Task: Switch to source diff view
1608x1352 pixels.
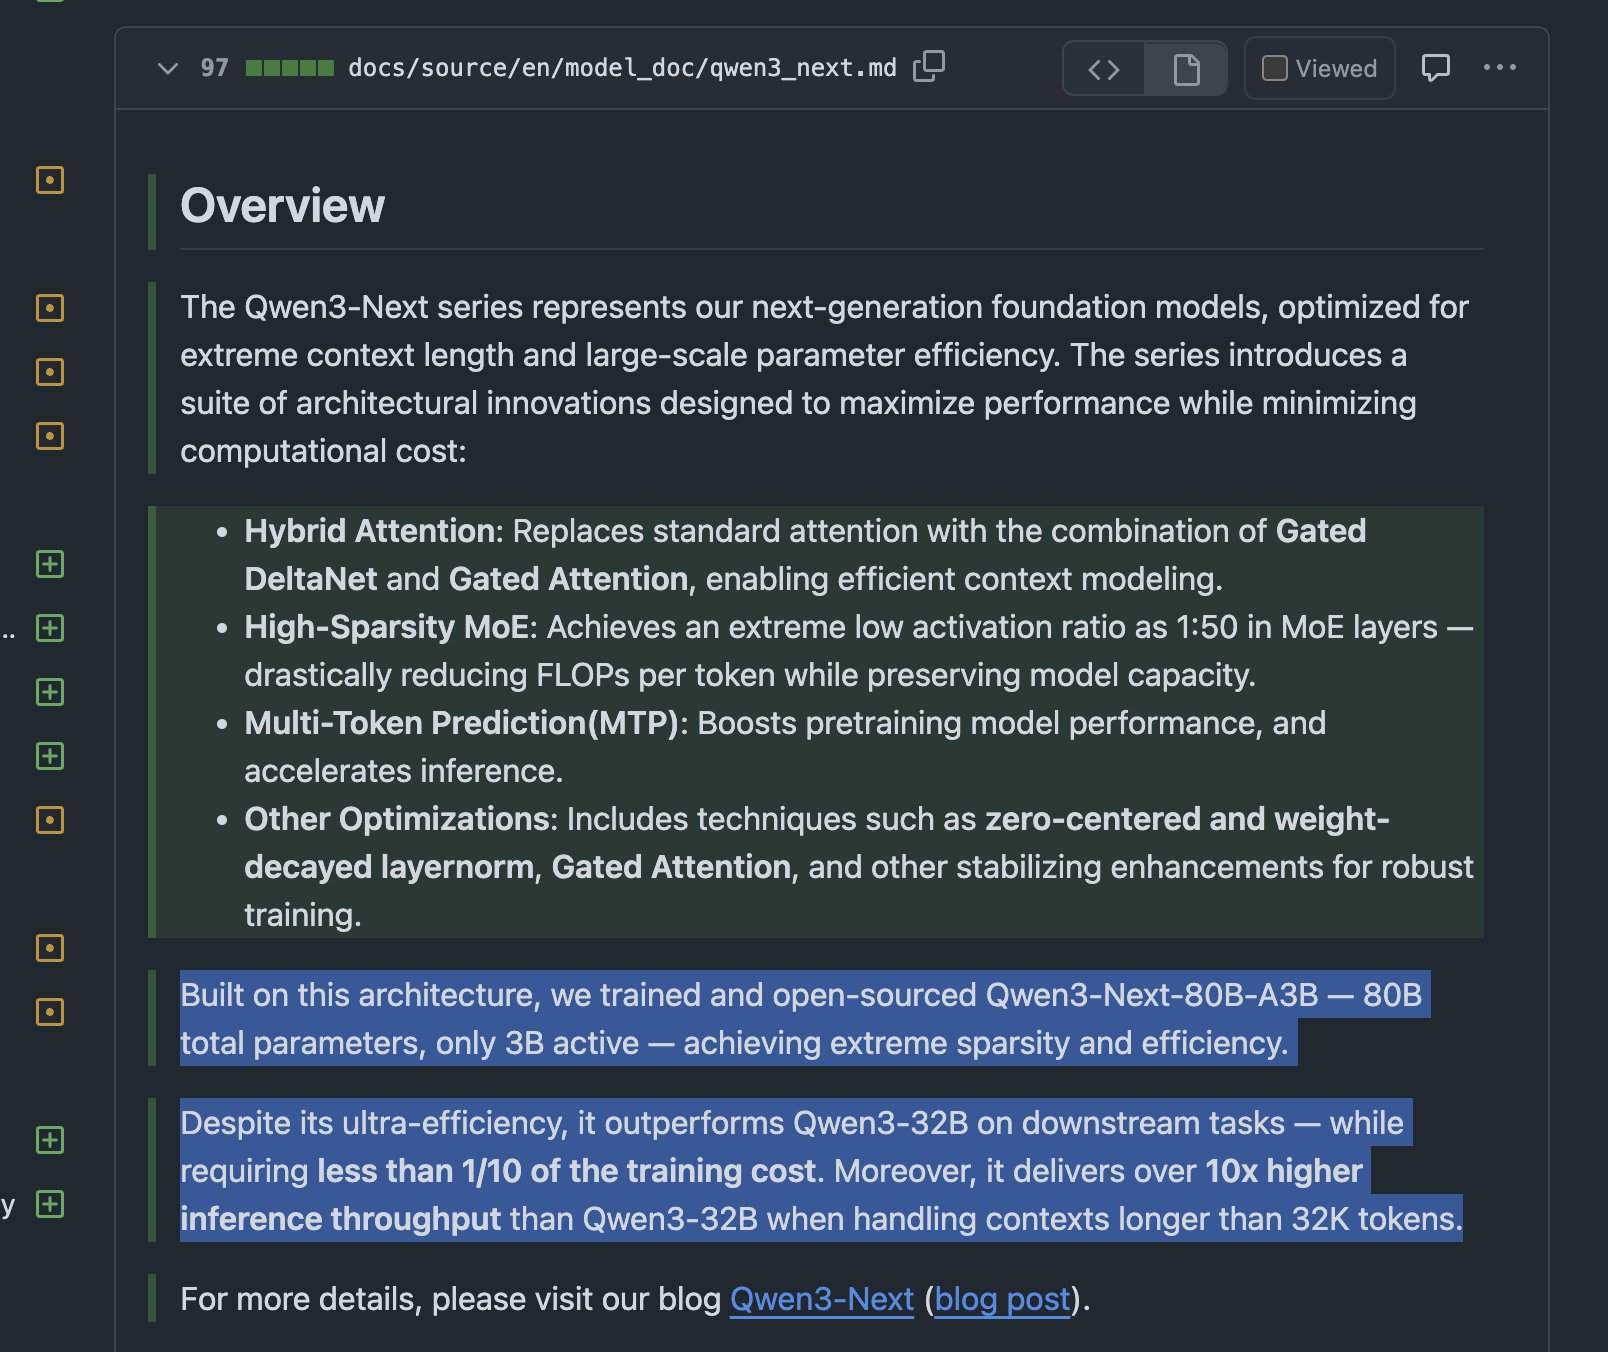Action: [x=1103, y=69]
